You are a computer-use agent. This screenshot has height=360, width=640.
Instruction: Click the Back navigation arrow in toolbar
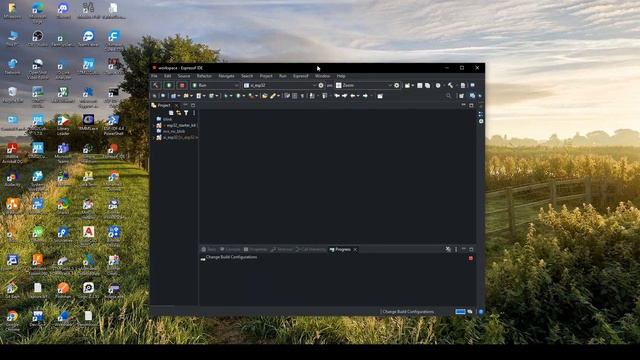click(353, 96)
